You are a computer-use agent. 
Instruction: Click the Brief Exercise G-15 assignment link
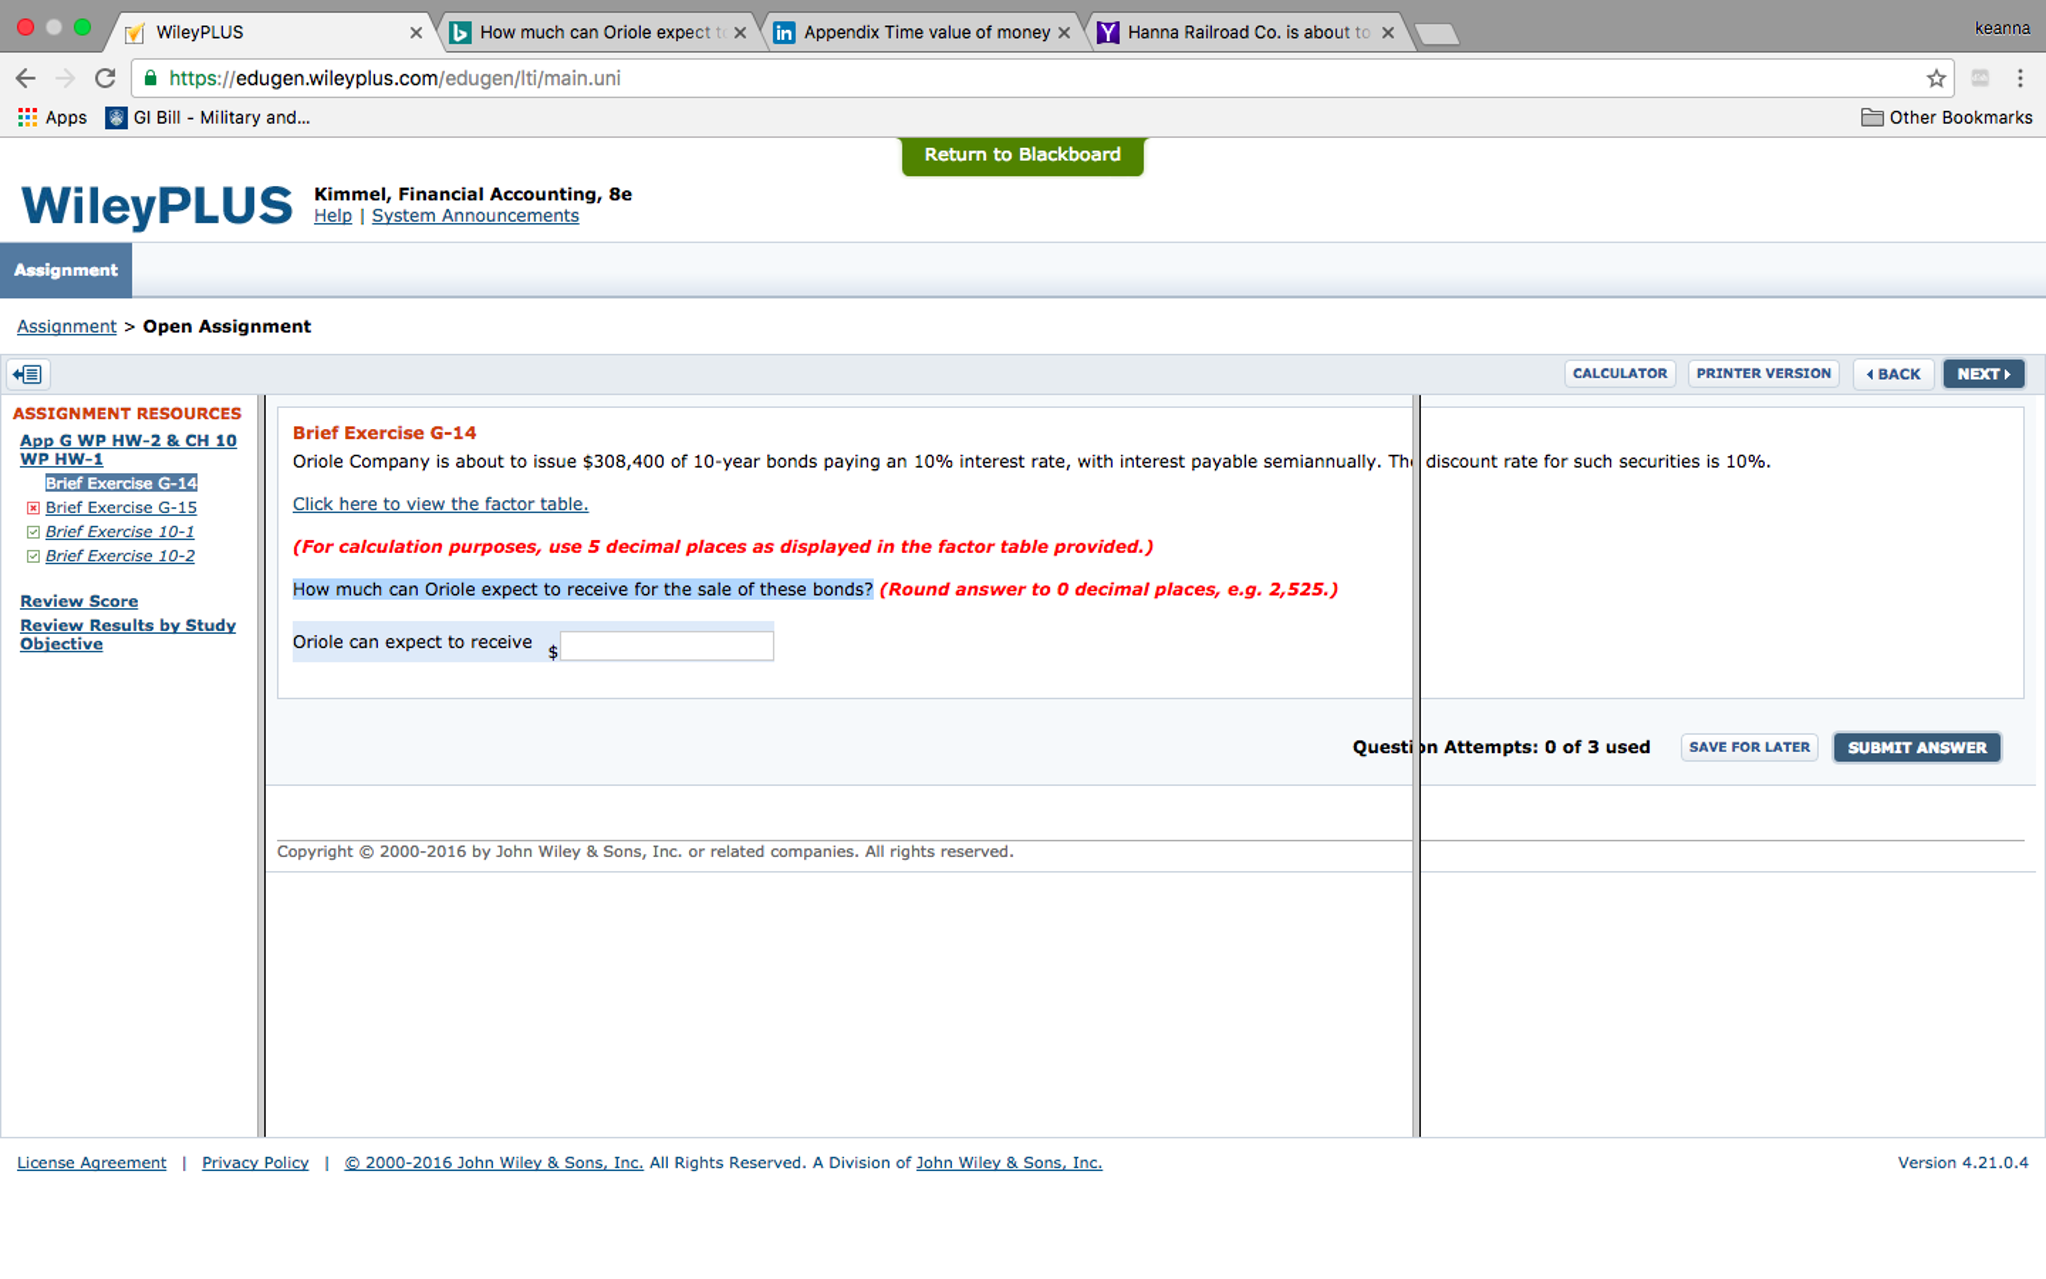coord(122,507)
